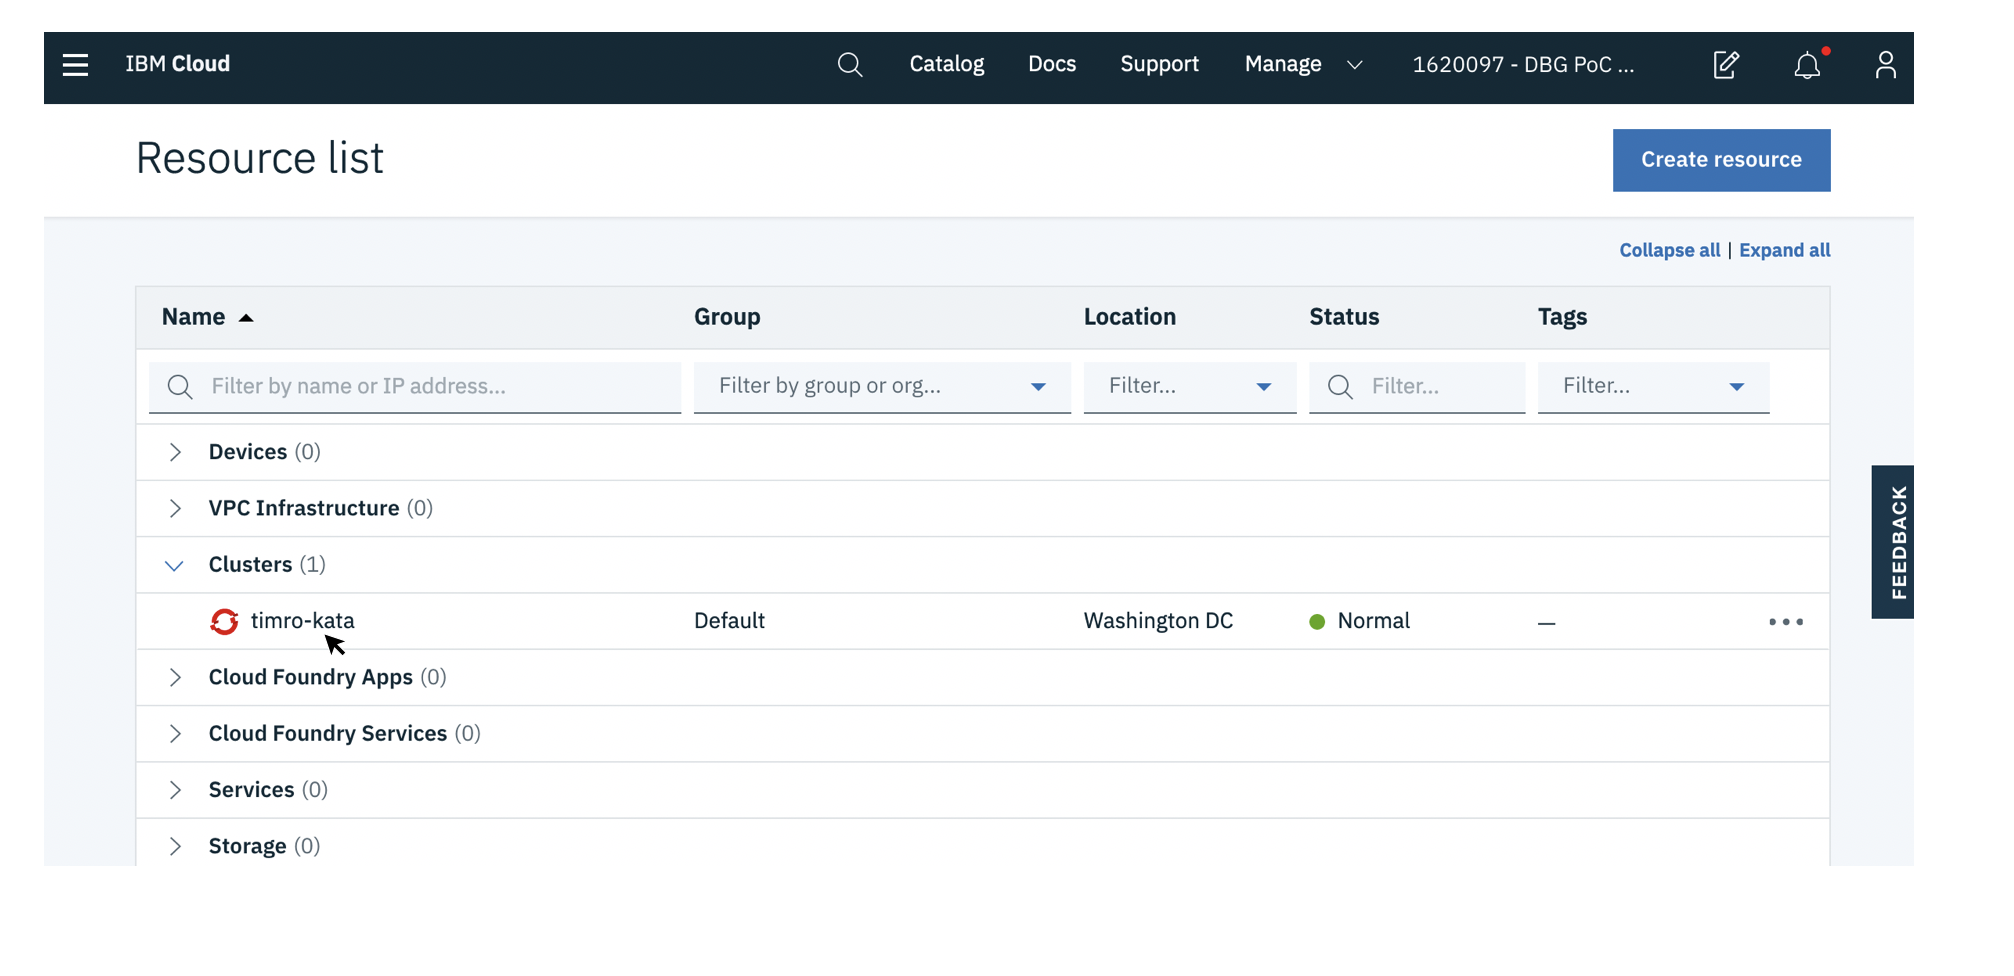This screenshot has height=976, width=2014.
Task: Click the Create resource button
Action: (1721, 160)
